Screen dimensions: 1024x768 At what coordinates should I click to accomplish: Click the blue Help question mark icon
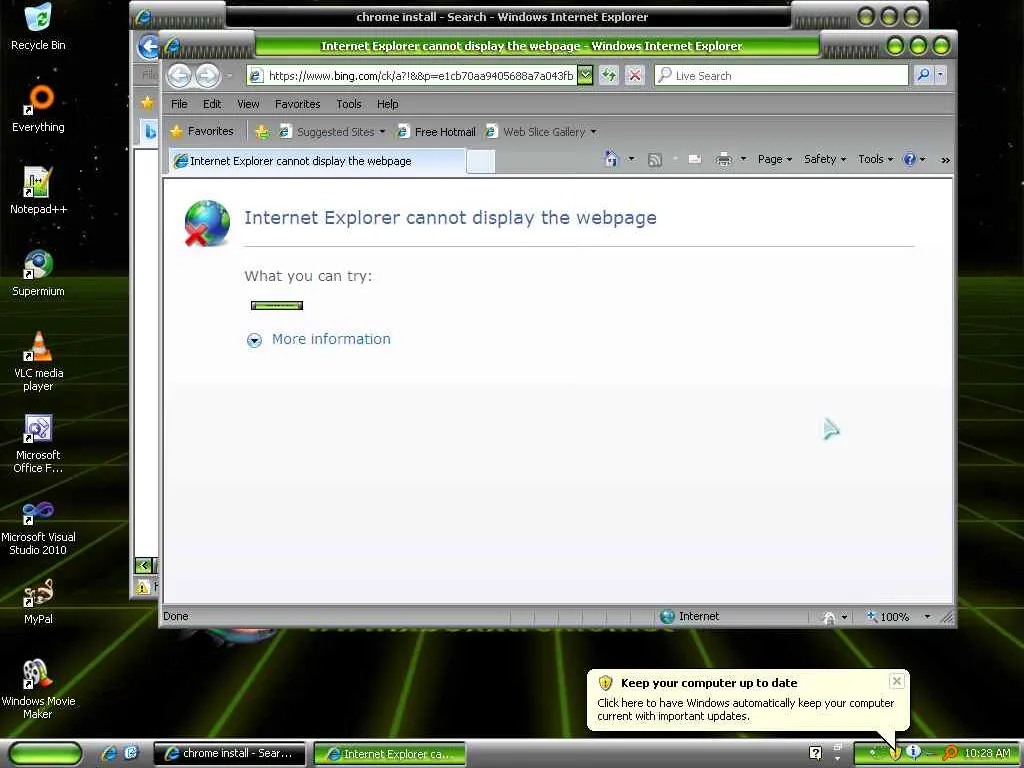[x=909, y=159]
